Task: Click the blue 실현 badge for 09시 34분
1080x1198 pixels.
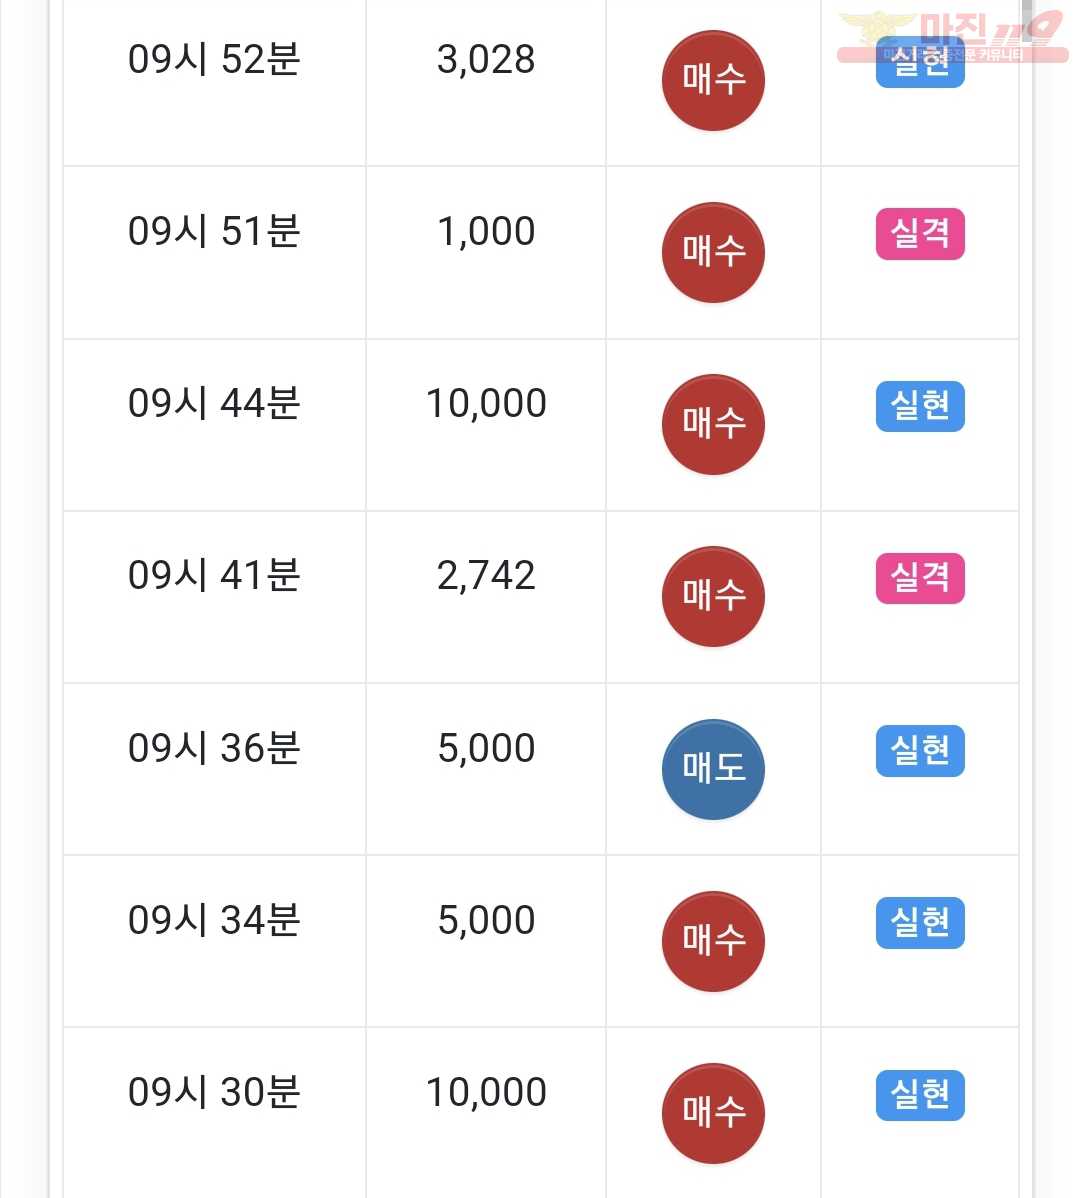Action: pos(920,922)
